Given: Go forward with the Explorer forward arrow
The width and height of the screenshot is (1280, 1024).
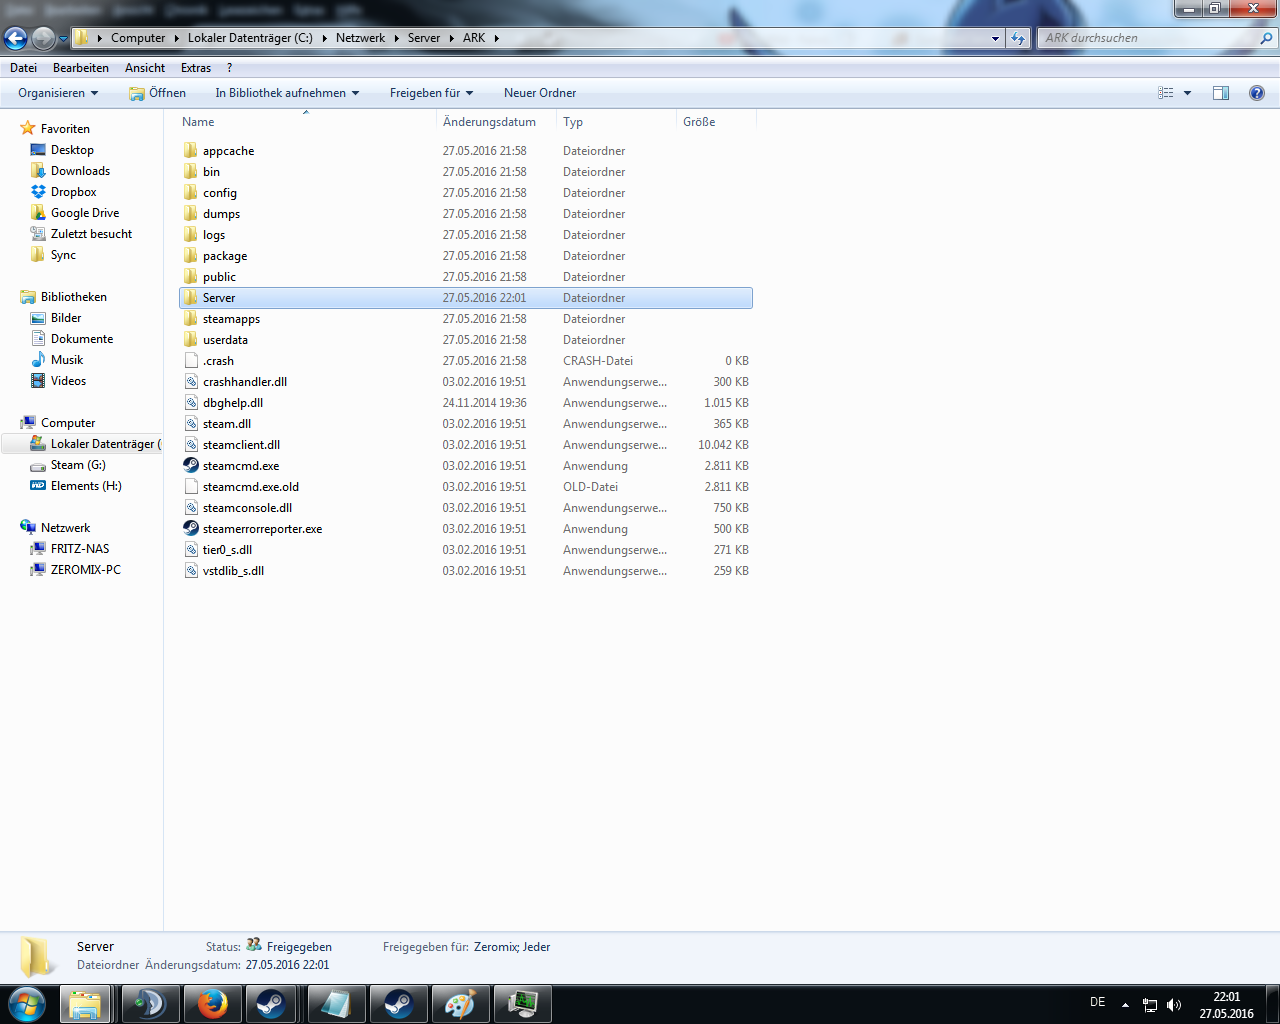Looking at the screenshot, I should tap(43, 38).
